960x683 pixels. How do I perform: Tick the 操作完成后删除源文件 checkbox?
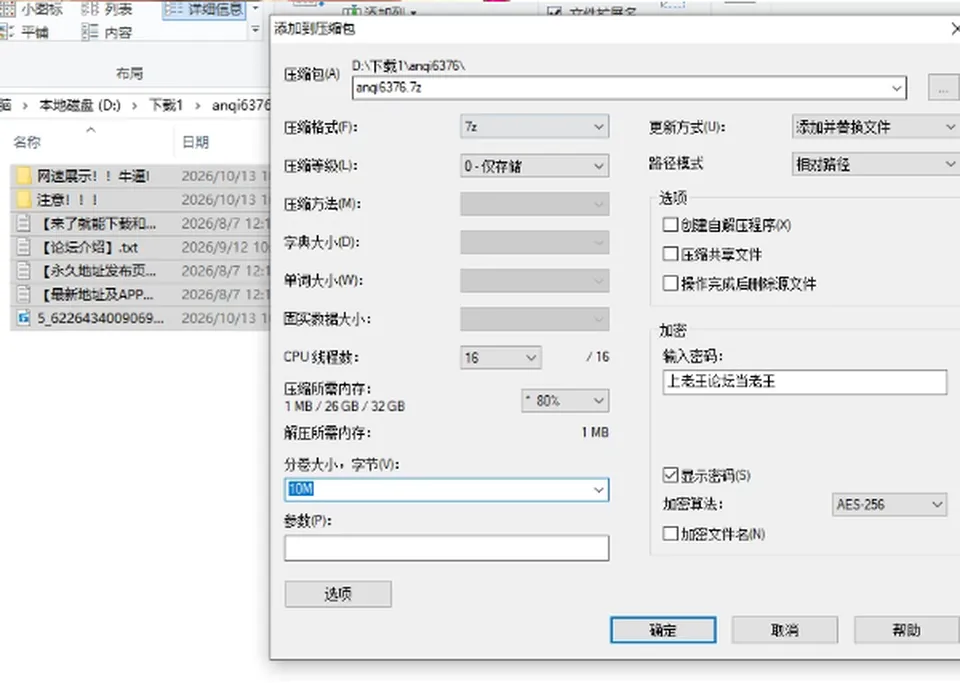(x=670, y=283)
